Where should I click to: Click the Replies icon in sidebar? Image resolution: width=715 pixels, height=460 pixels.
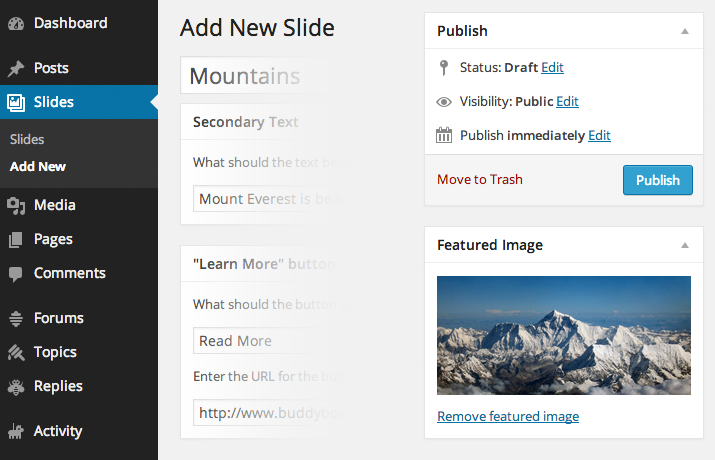coord(16,387)
